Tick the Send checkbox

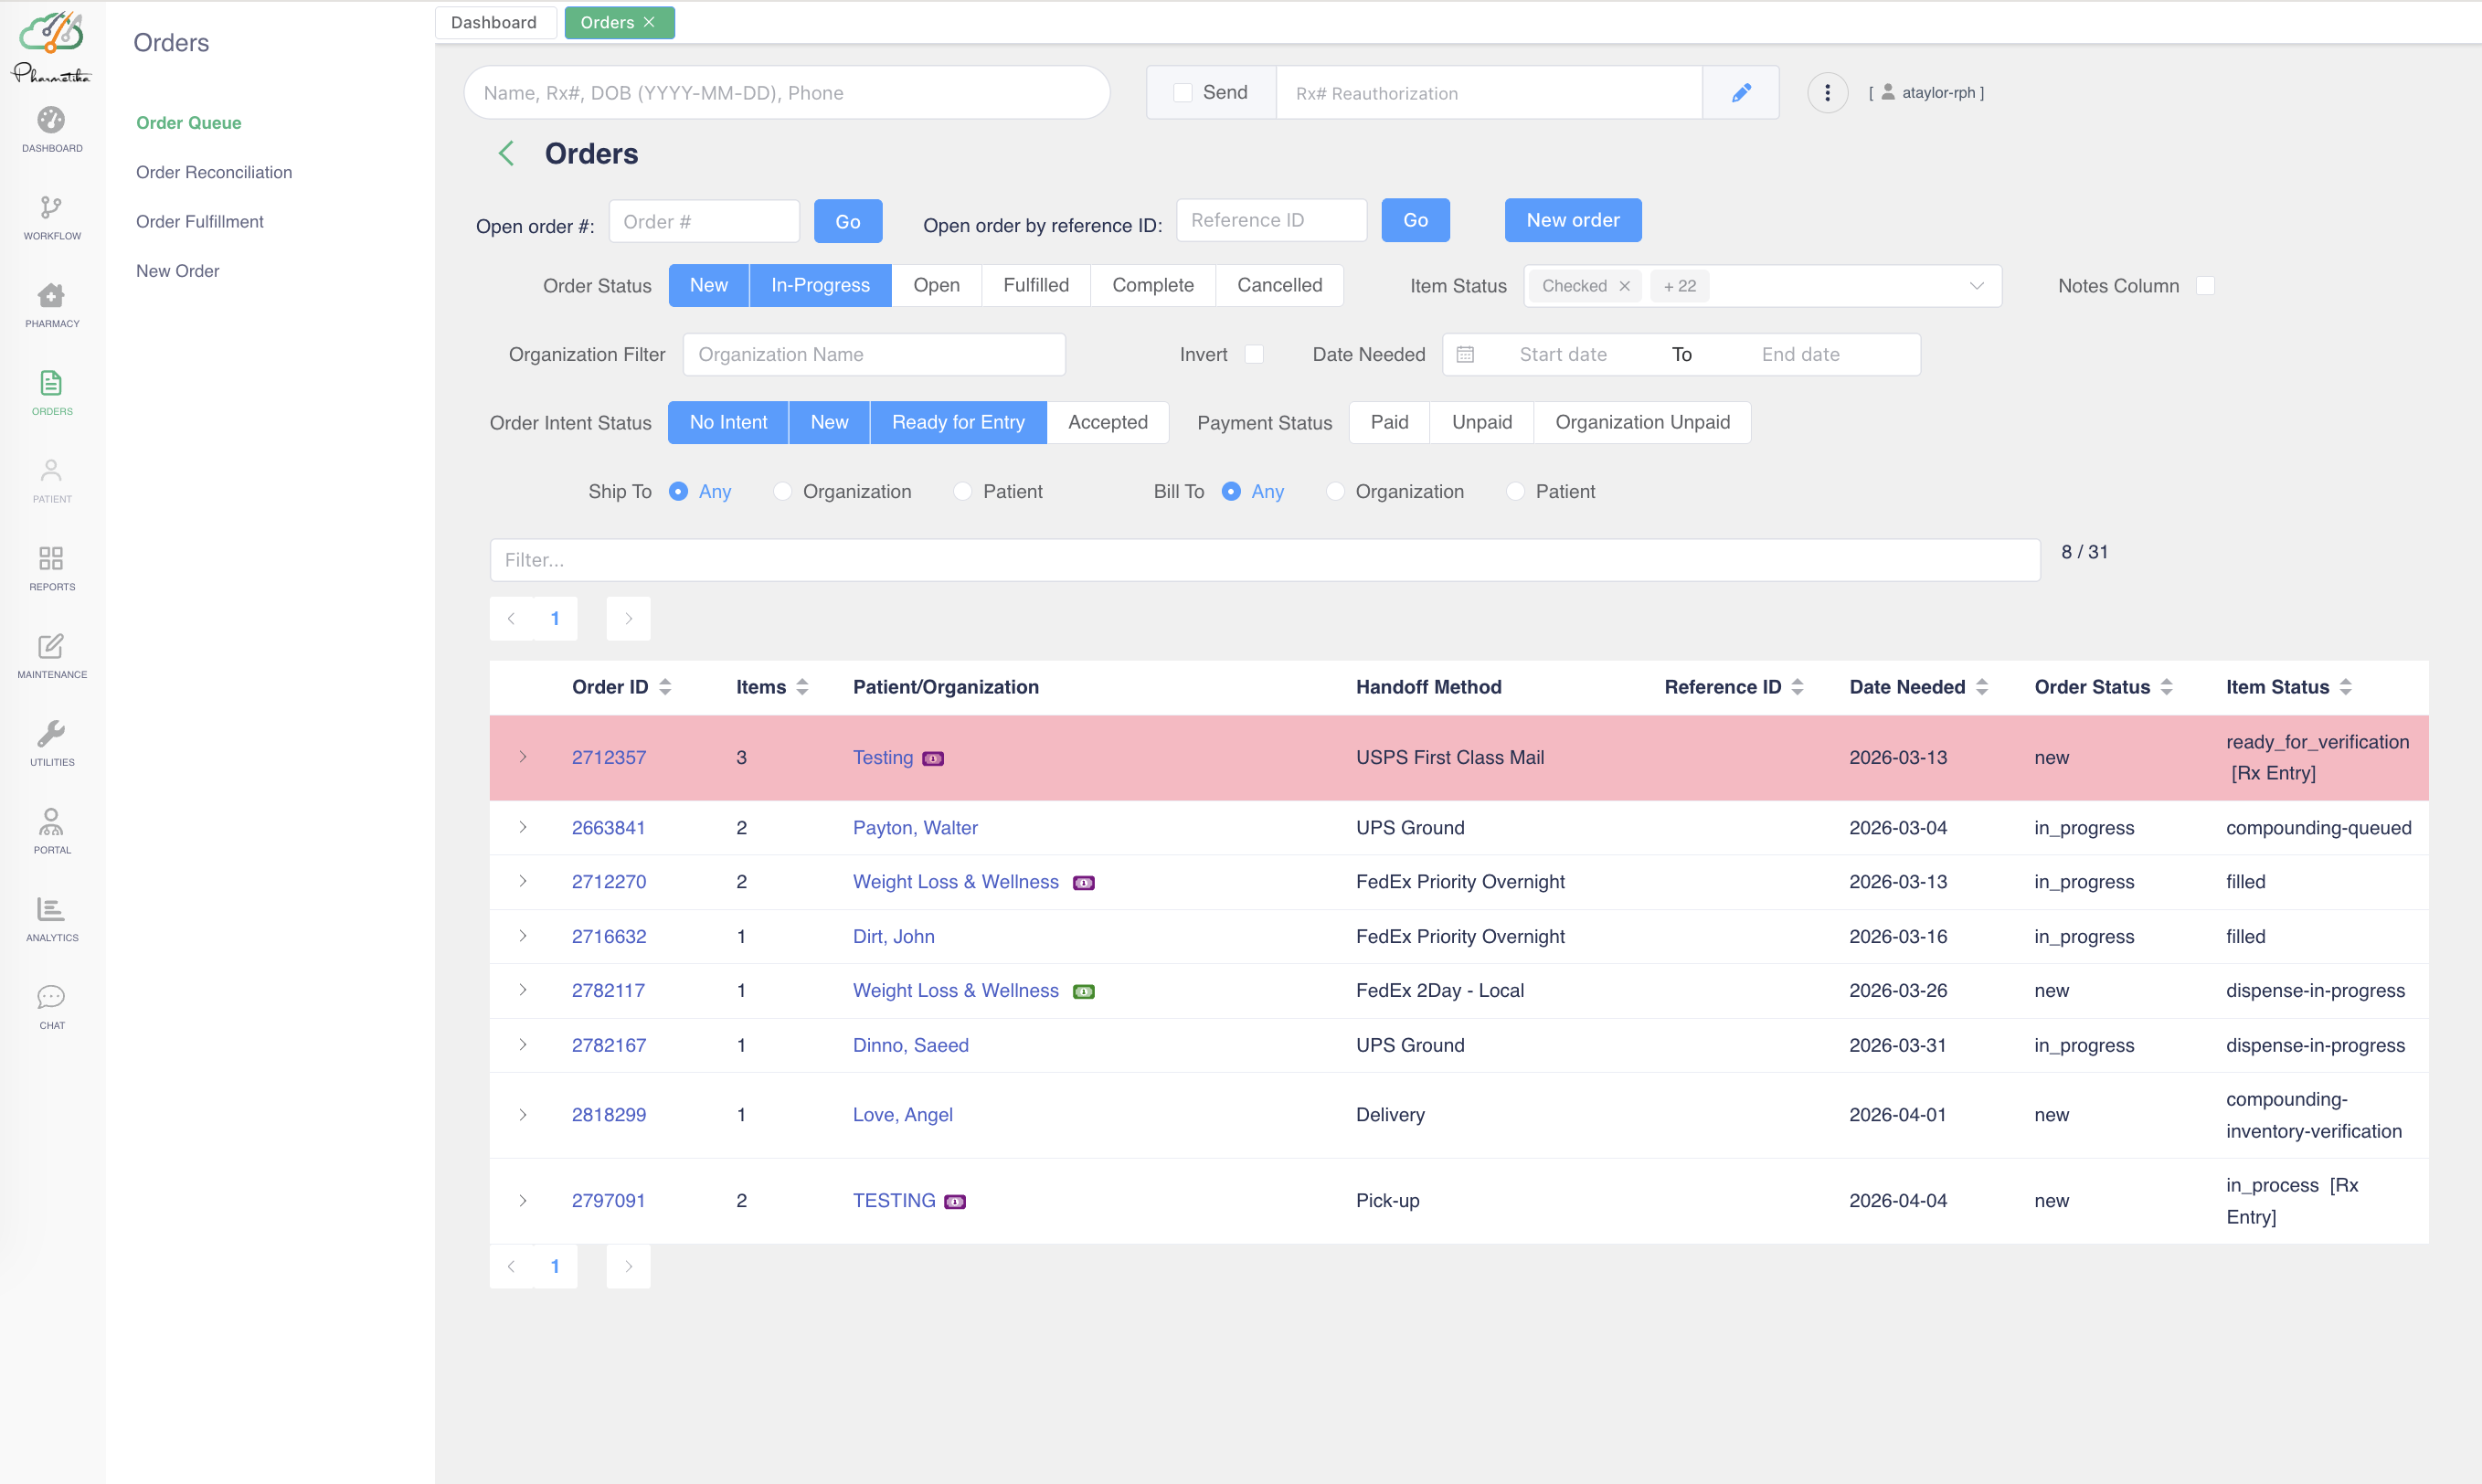(1182, 93)
